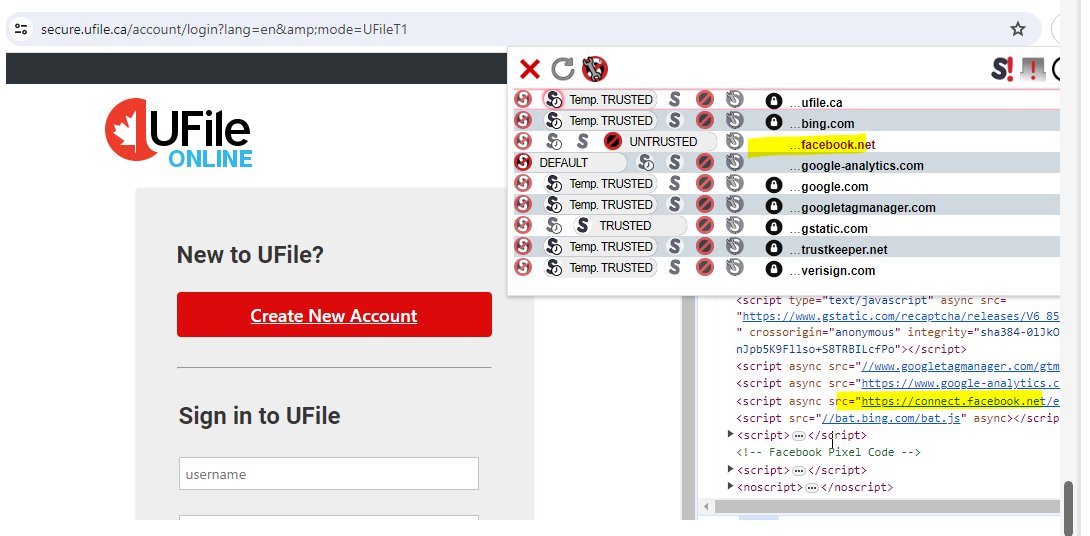Viewport: 1090px width, 536px height.
Task: Bookmark this page with star icon
Action: [1018, 29]
